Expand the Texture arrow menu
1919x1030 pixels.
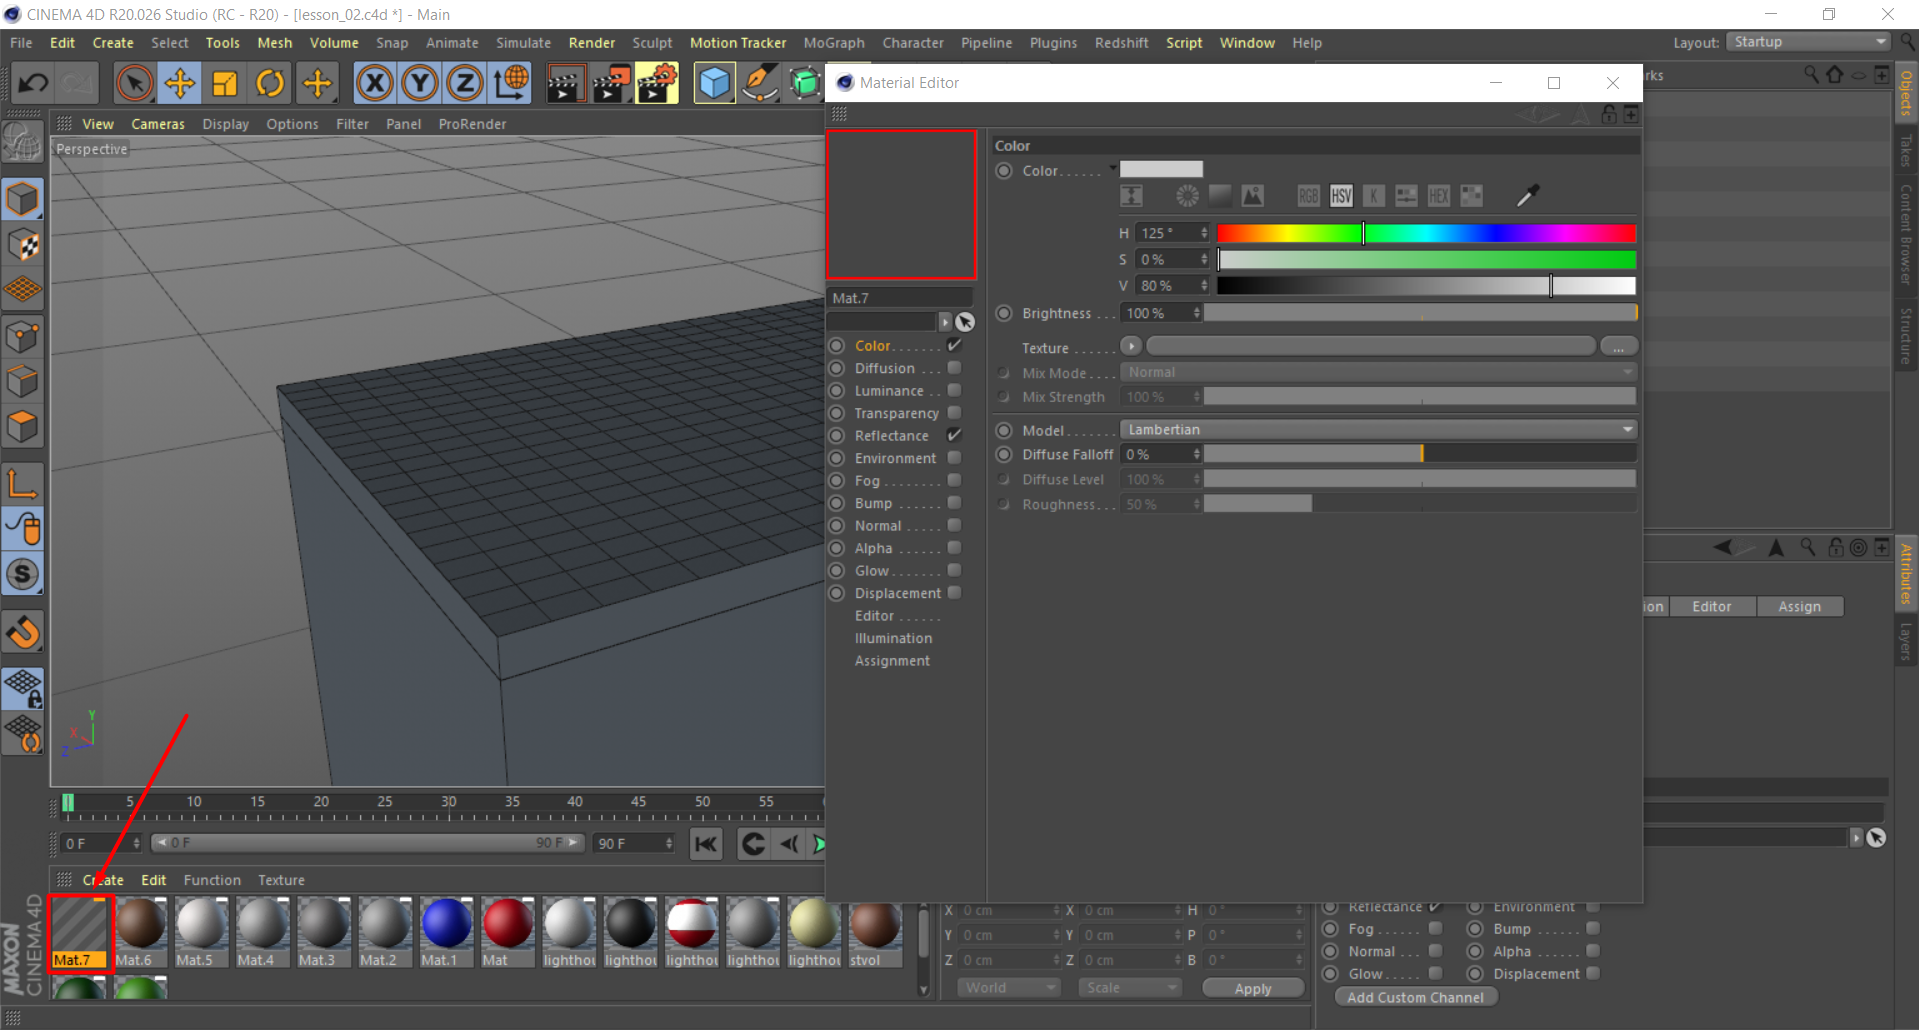coord(1131,346)
